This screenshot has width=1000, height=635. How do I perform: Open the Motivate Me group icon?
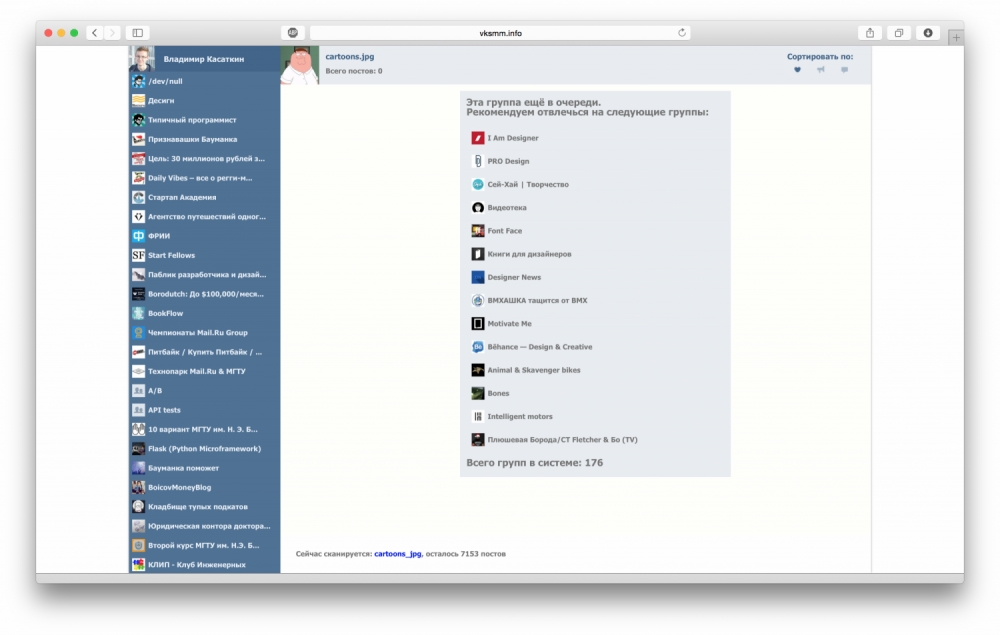[478, 323]
